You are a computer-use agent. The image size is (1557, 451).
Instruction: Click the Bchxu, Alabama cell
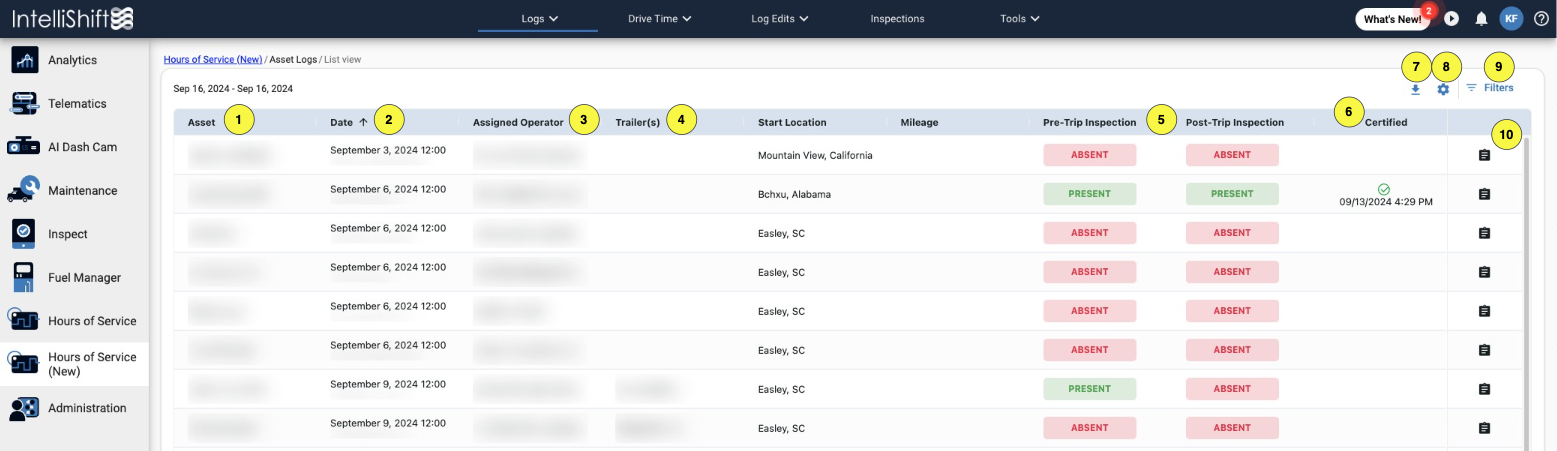click(794, 194)
